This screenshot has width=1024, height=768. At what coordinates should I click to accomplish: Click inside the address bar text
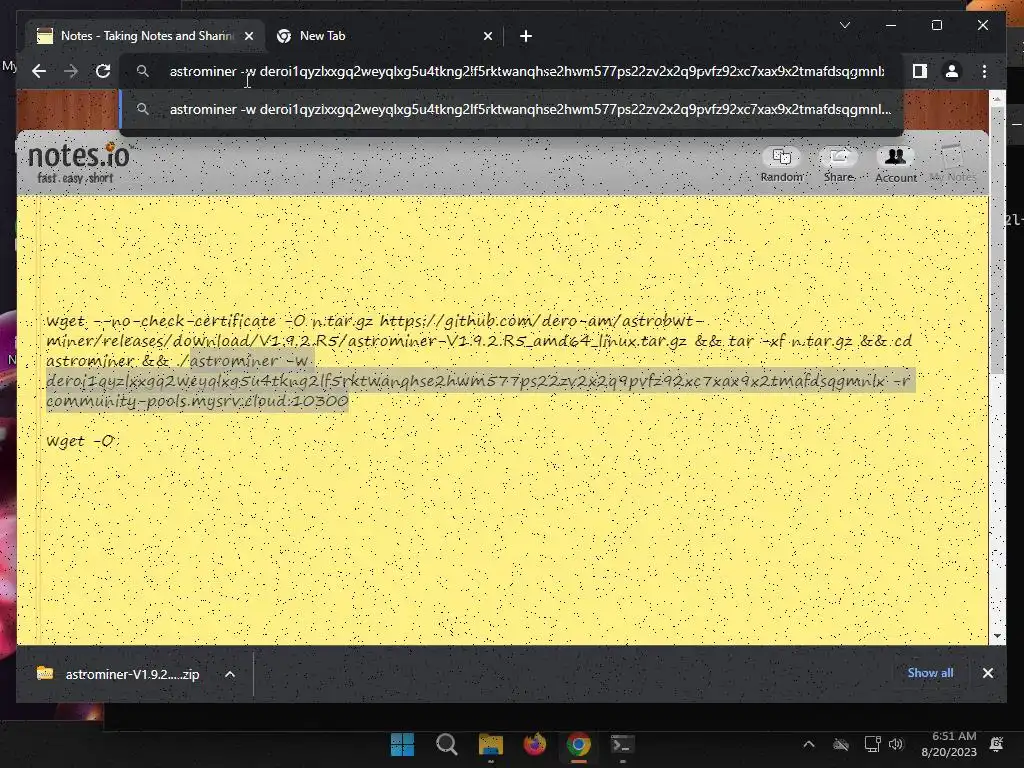(526, 71)
